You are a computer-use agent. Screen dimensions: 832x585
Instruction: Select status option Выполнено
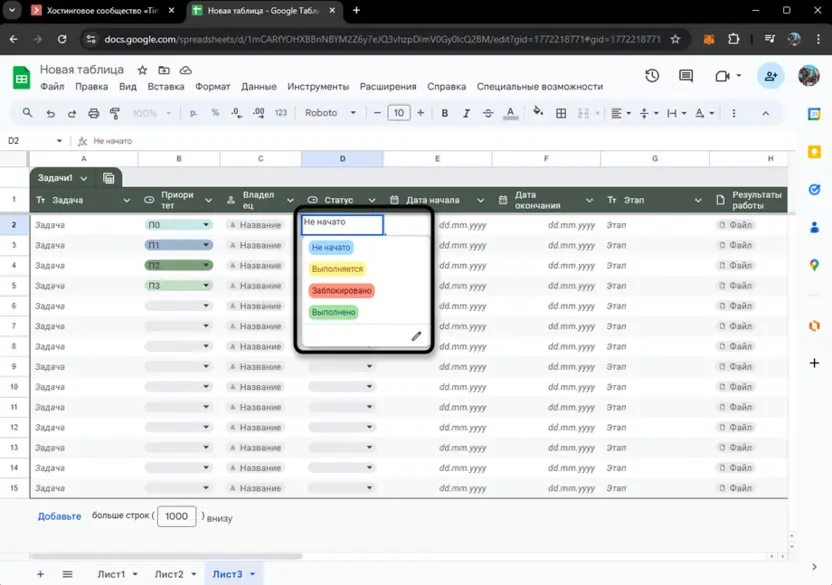(334, 312)
